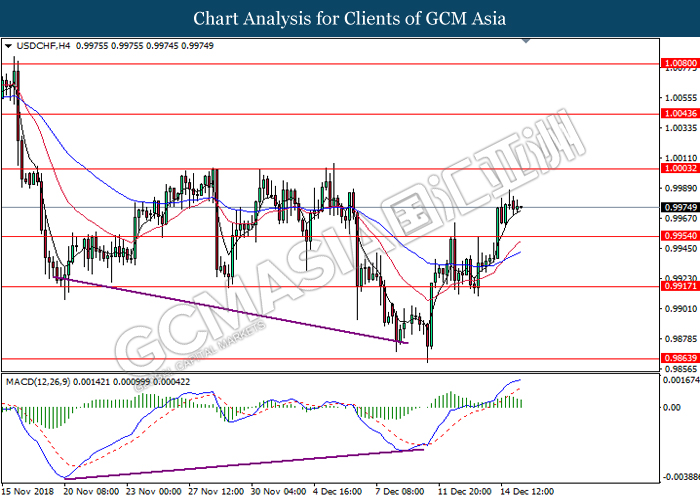This screenshot has height=500, width=700.
Task: Click the 4 Dec 16:00 time label
Action: tap(338, 492)
